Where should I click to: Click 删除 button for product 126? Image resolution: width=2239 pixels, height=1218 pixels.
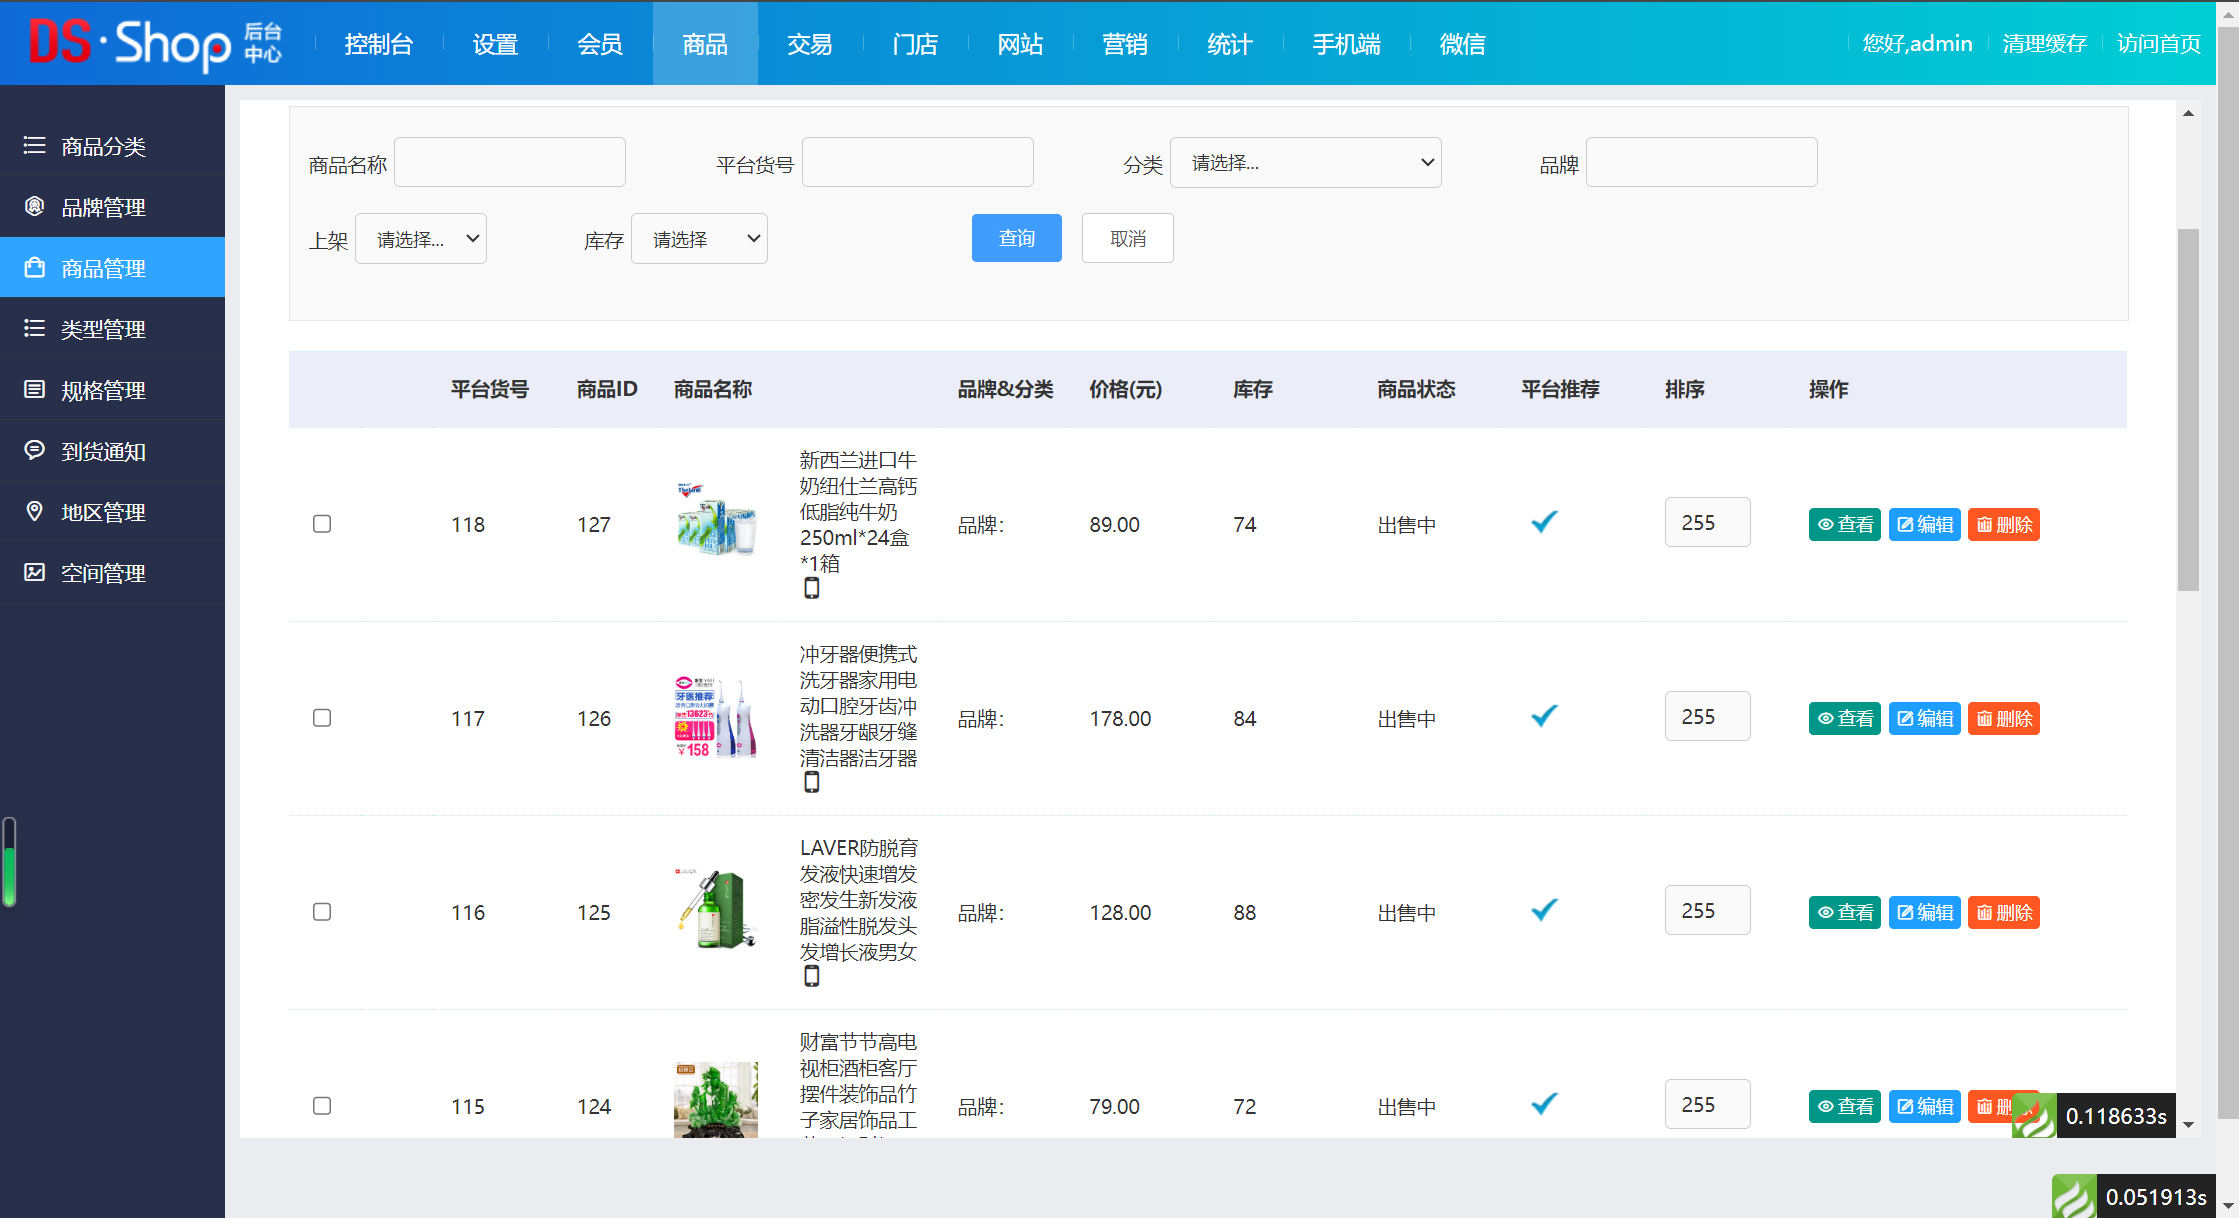2003,719
